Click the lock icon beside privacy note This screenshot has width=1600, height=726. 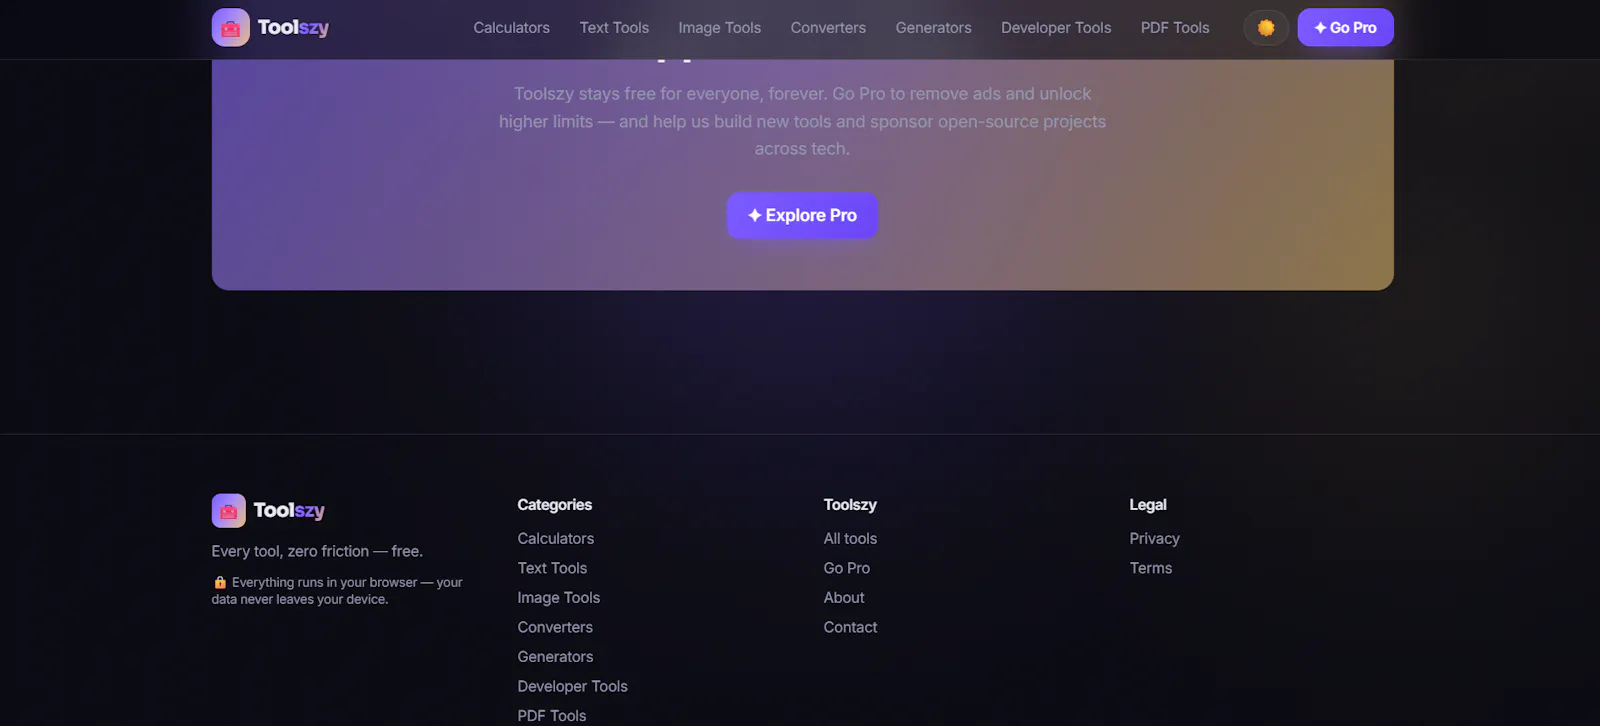[x=220, y=582]
